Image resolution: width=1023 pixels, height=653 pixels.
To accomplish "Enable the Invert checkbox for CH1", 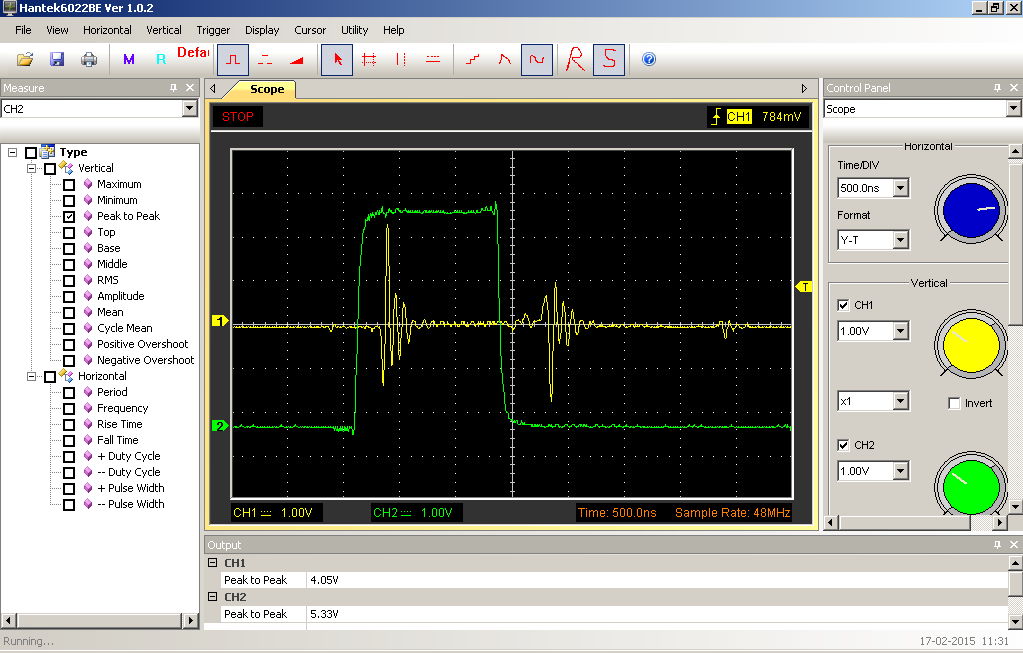I will point(954,403).
